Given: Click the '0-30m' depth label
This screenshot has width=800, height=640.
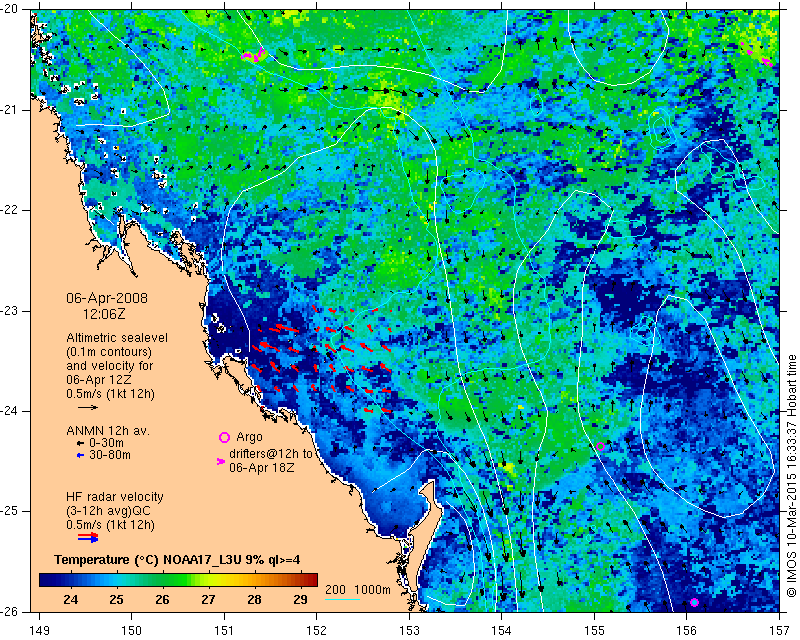Looking at the screenshot, I should point(106,443).
